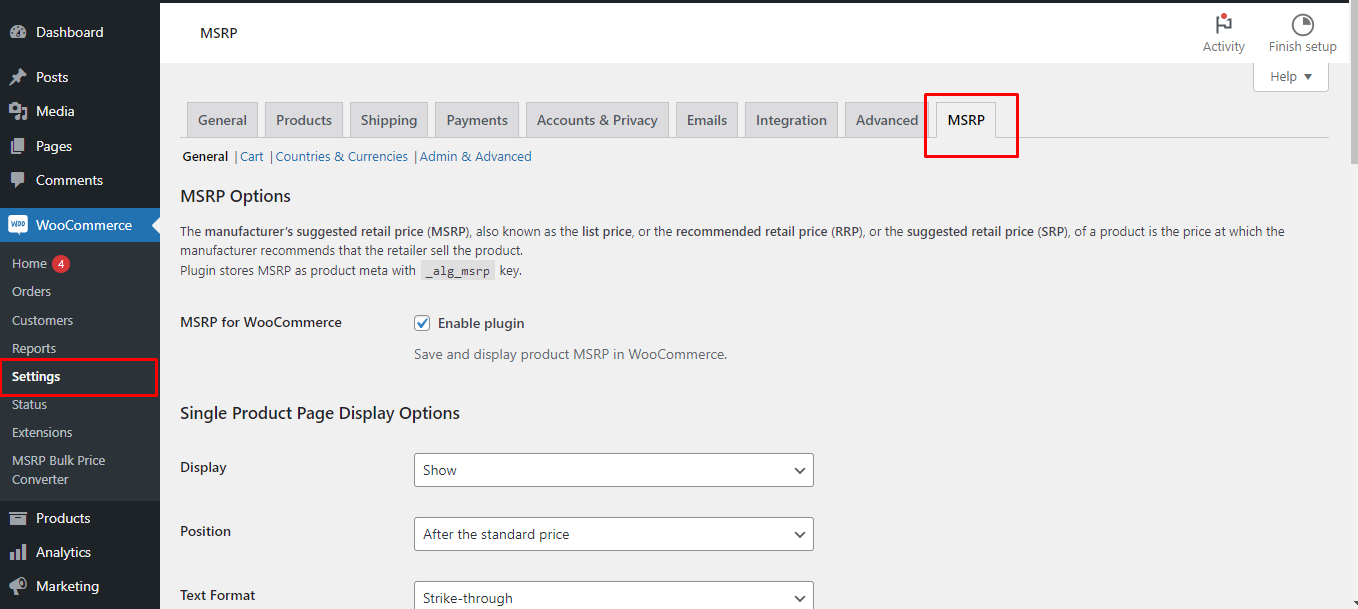Open the Admin & Advanced link
Screen dimensions: 1358x609
click(476, 156)
